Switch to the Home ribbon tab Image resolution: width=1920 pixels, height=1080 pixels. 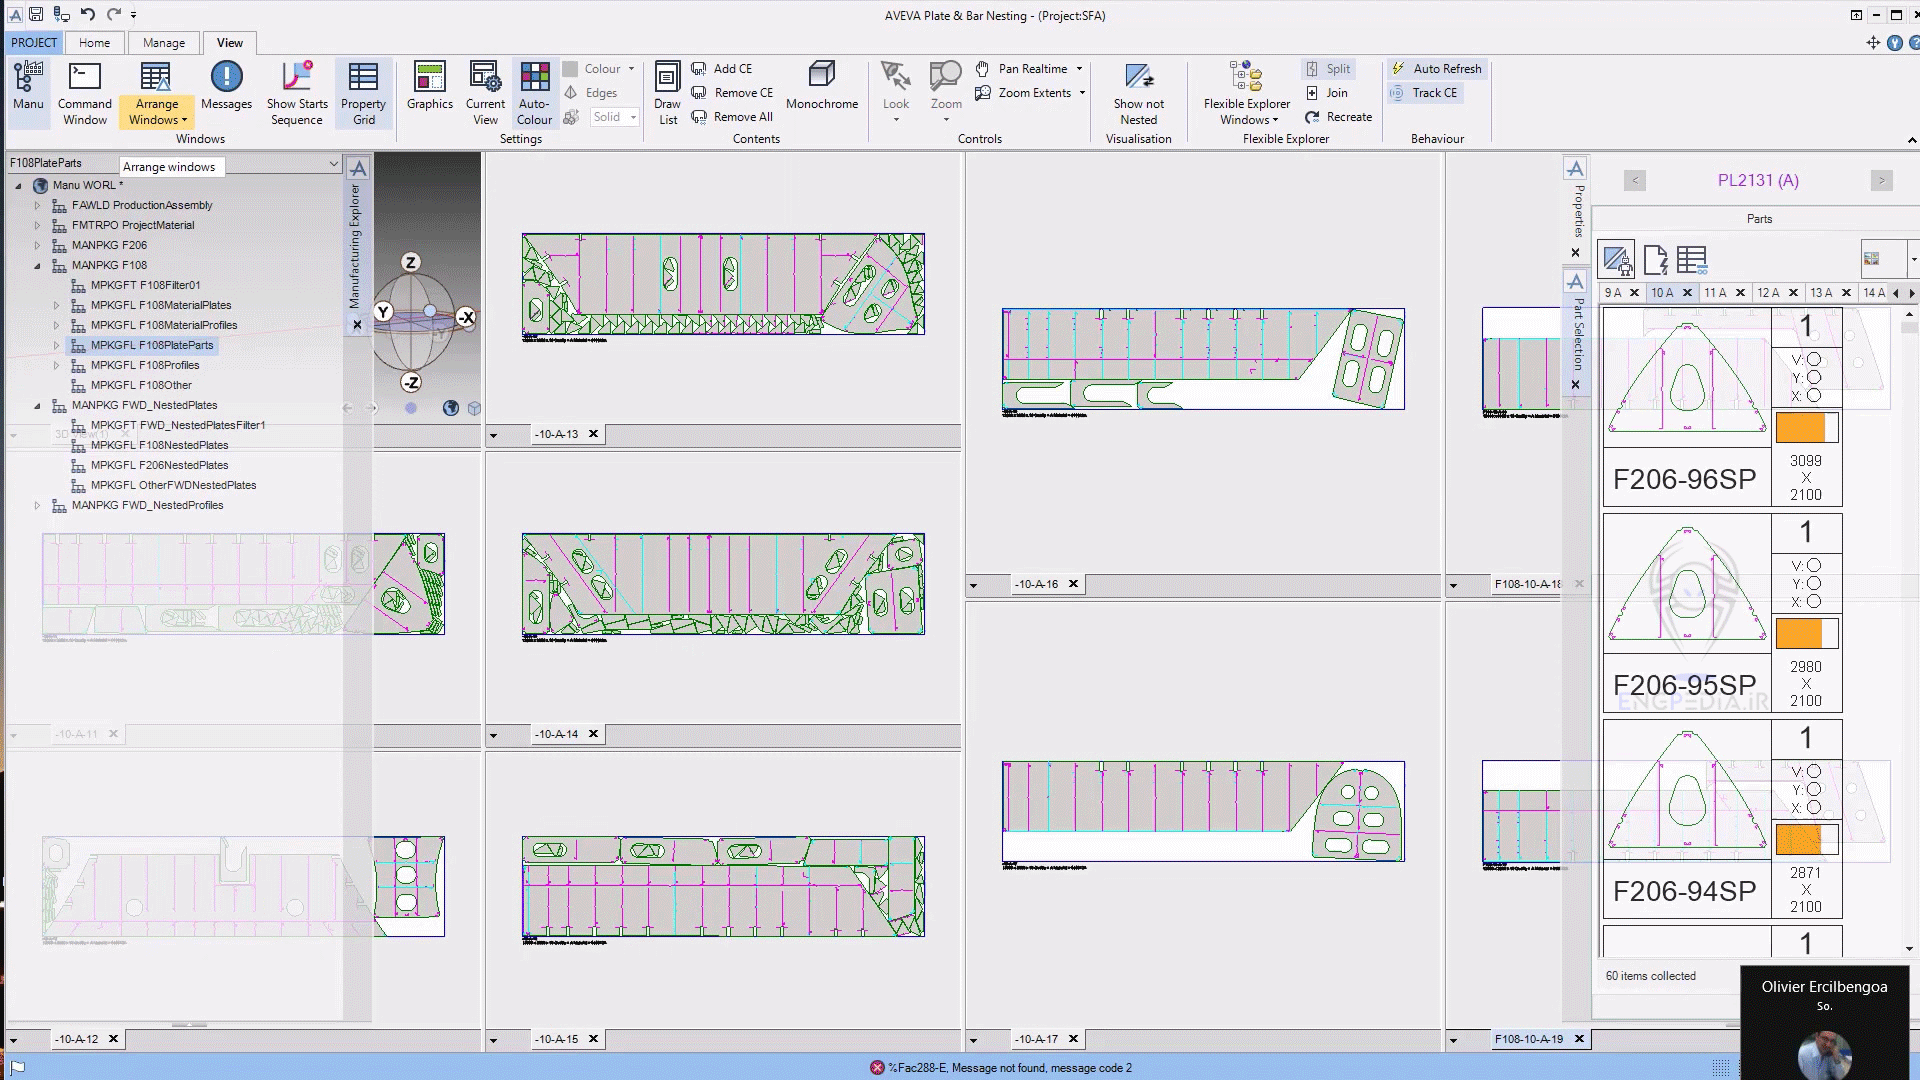pyautogui.click(x=95, y=43)
